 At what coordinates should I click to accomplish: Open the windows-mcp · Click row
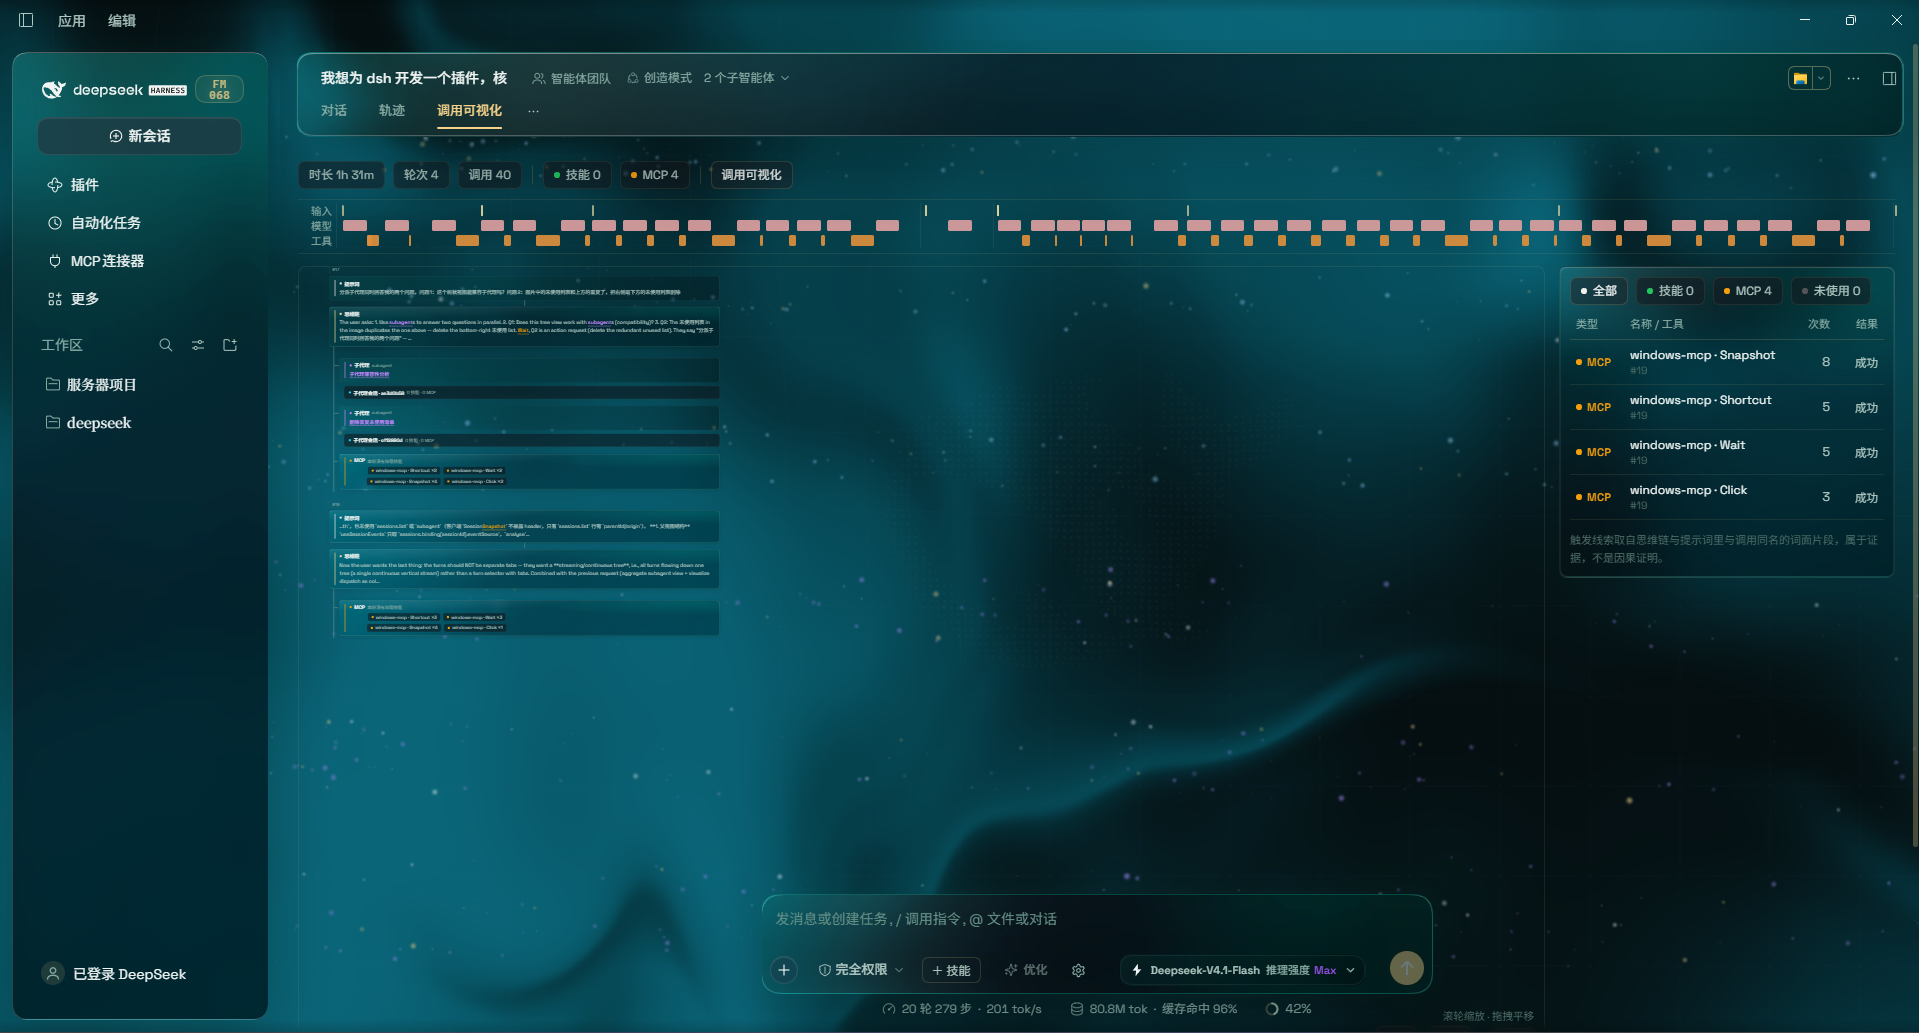click(x=1726, y=497)
